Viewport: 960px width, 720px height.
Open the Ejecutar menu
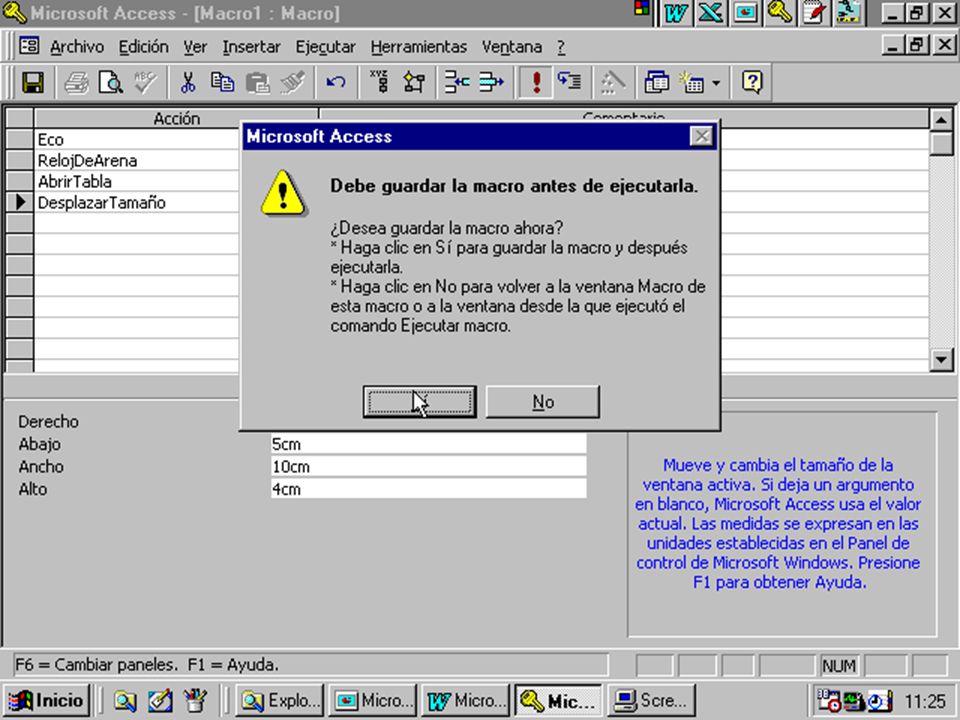pyautogui.click(x=325, y=47)
